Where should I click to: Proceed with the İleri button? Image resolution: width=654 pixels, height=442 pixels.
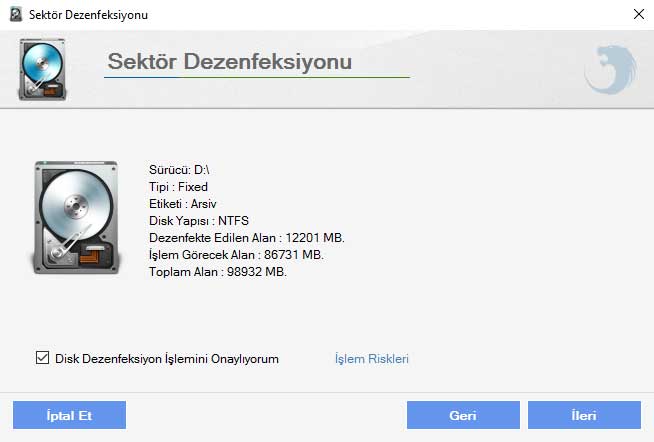(x=584, y=415)
